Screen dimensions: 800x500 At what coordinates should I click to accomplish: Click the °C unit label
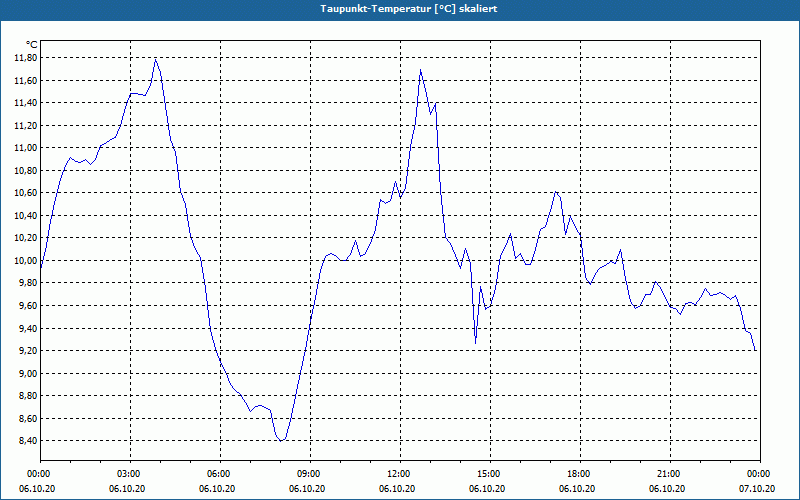tap(32, 45)
